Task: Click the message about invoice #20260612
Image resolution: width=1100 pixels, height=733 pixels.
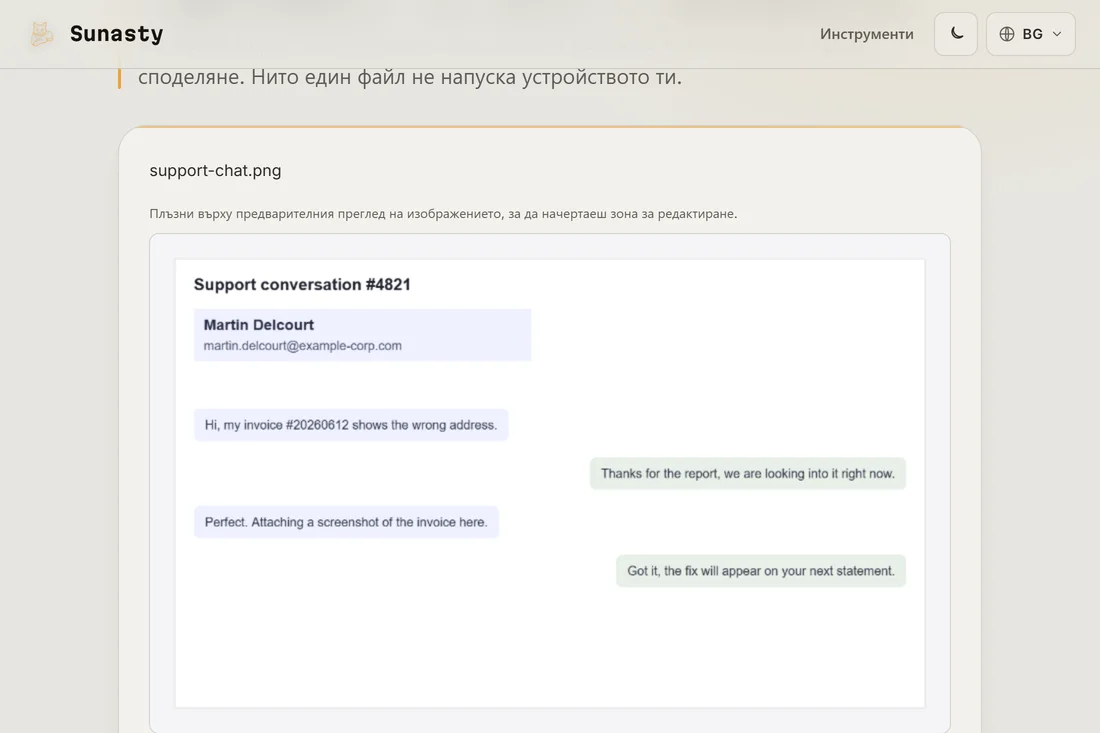Action: click(351, 425)
